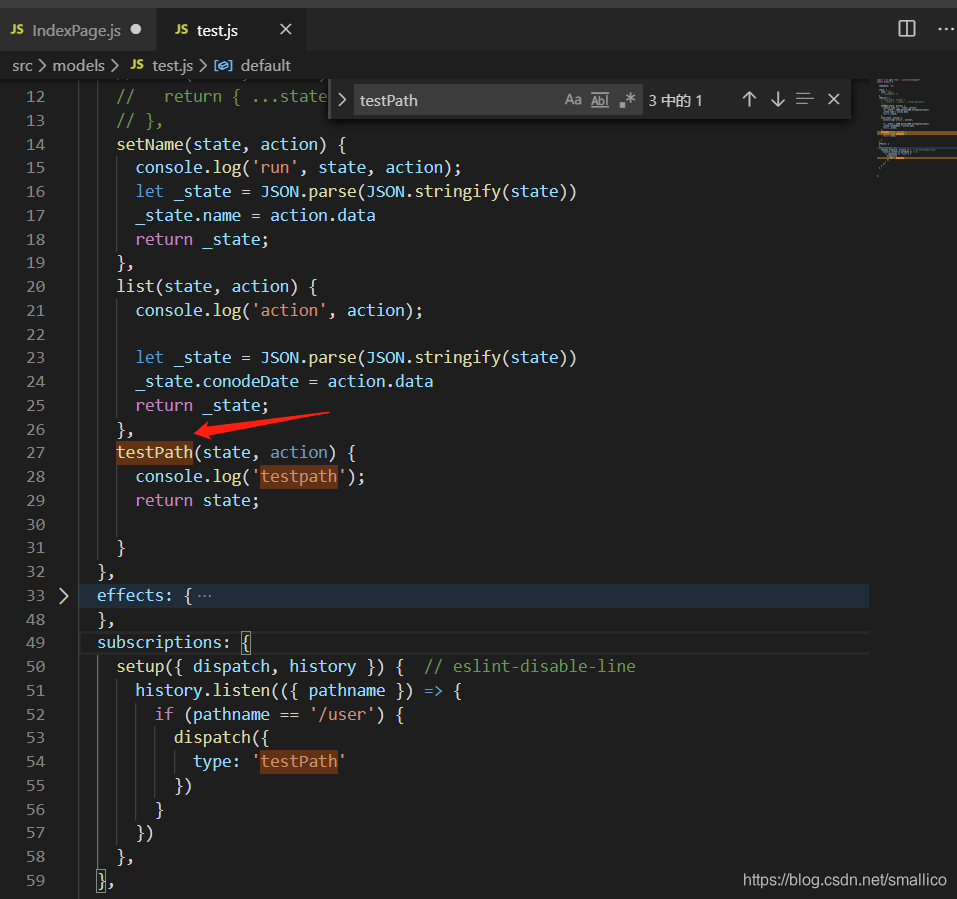Click the default symbol breadcrumb
The width and height of the screenshot is (957, 899).
tap(265, 65)
